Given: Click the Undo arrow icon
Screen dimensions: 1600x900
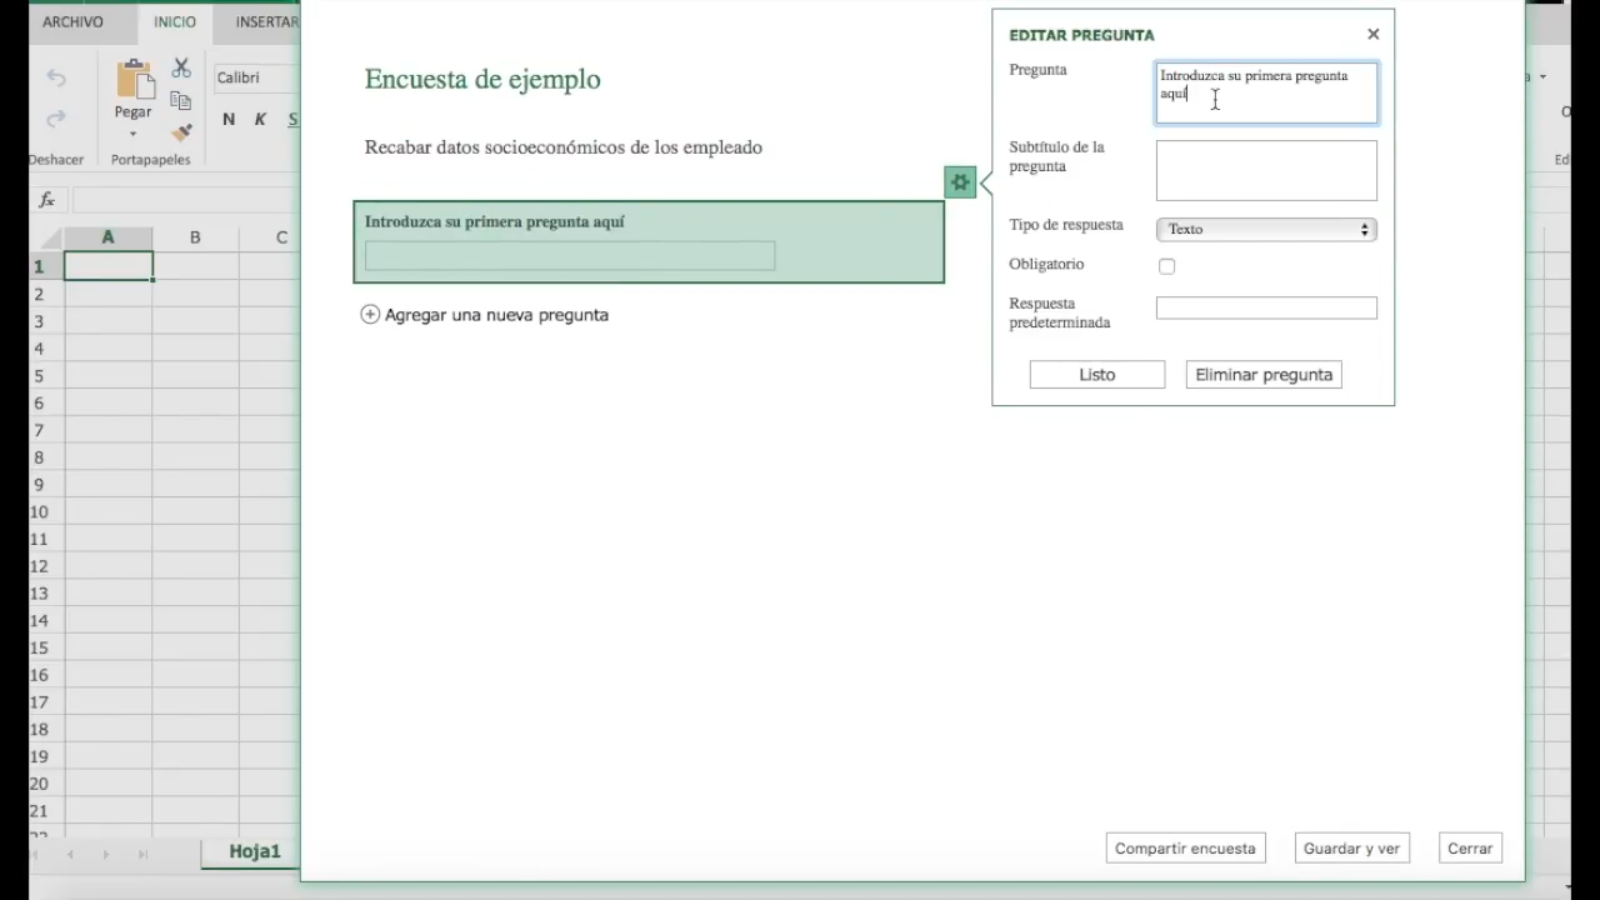Looking at the screenshot, I should click(56, 78).
